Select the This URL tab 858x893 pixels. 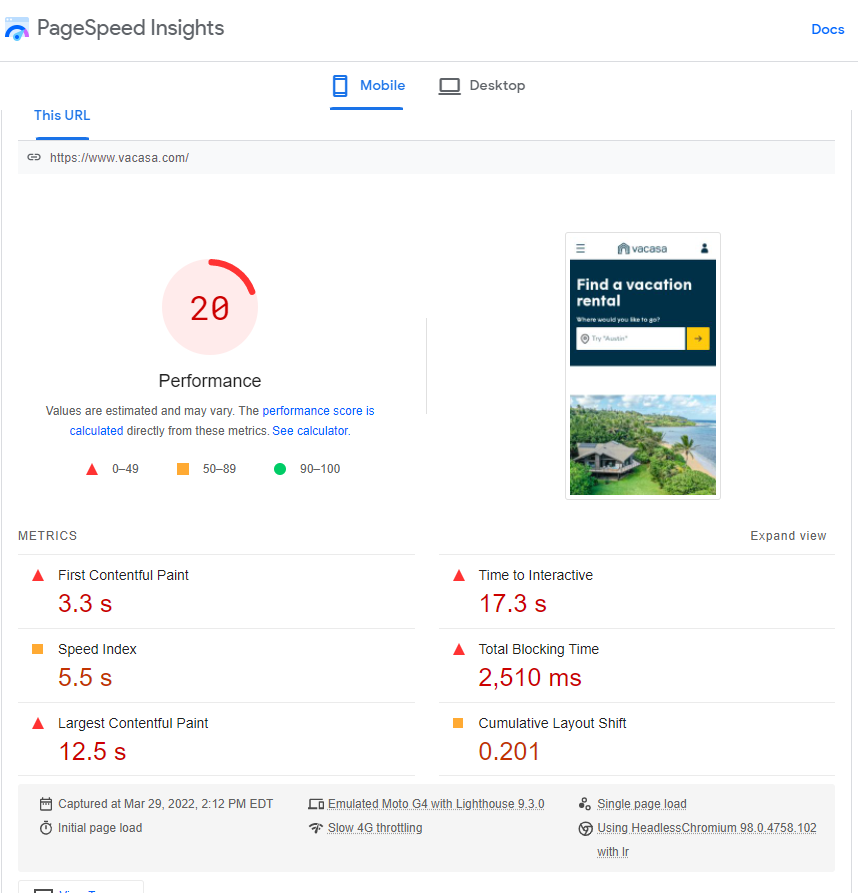click(x=62, y=116)
